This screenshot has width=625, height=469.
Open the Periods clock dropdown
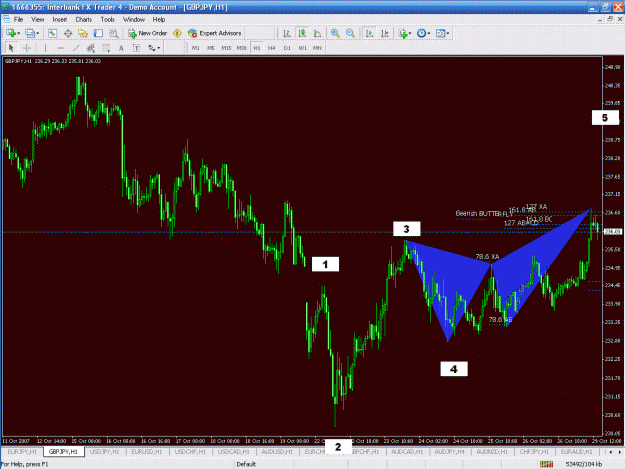point(423,33)
